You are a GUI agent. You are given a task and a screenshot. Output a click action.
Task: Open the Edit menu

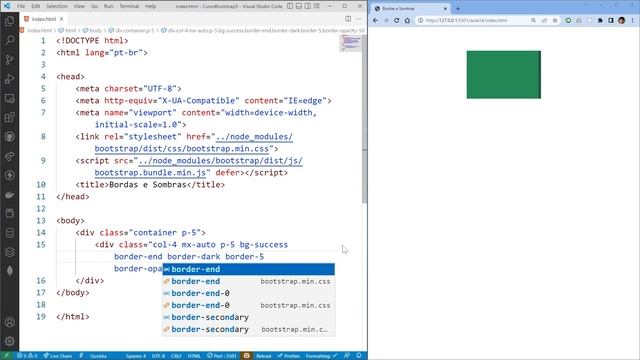[x=36, y=6]
